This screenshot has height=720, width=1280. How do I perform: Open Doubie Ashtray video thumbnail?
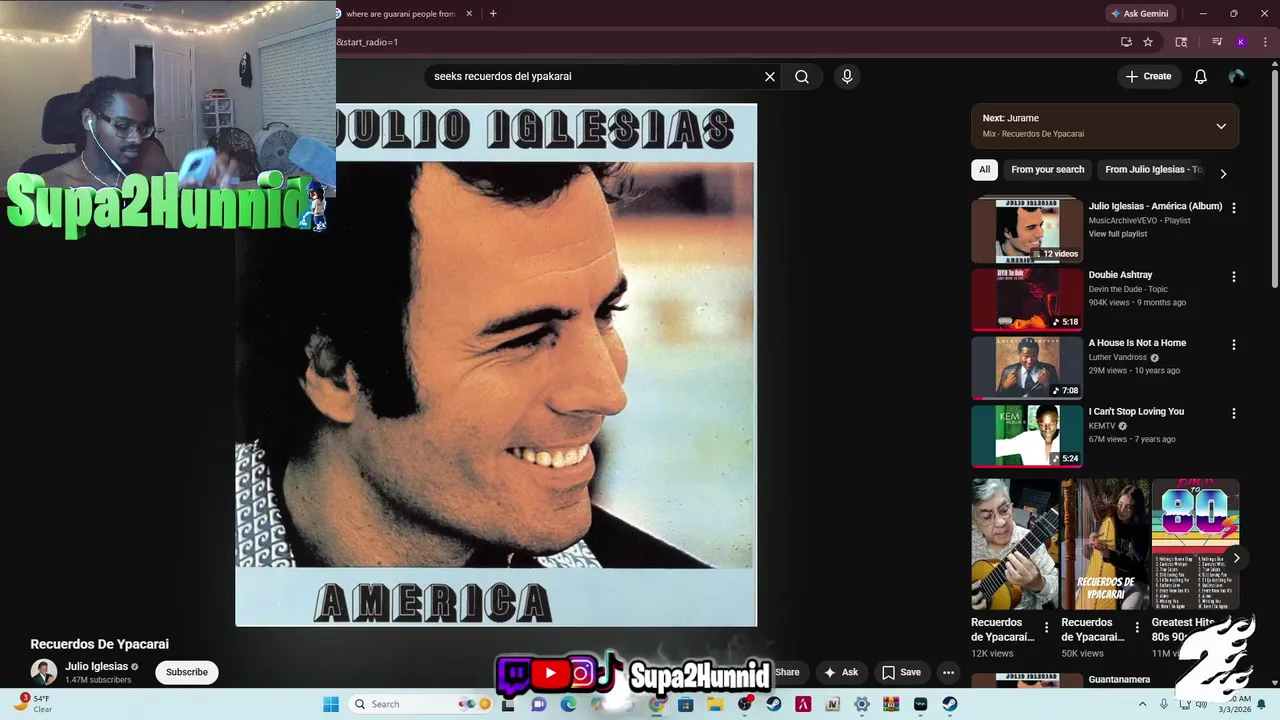[x=1027, y=299]
